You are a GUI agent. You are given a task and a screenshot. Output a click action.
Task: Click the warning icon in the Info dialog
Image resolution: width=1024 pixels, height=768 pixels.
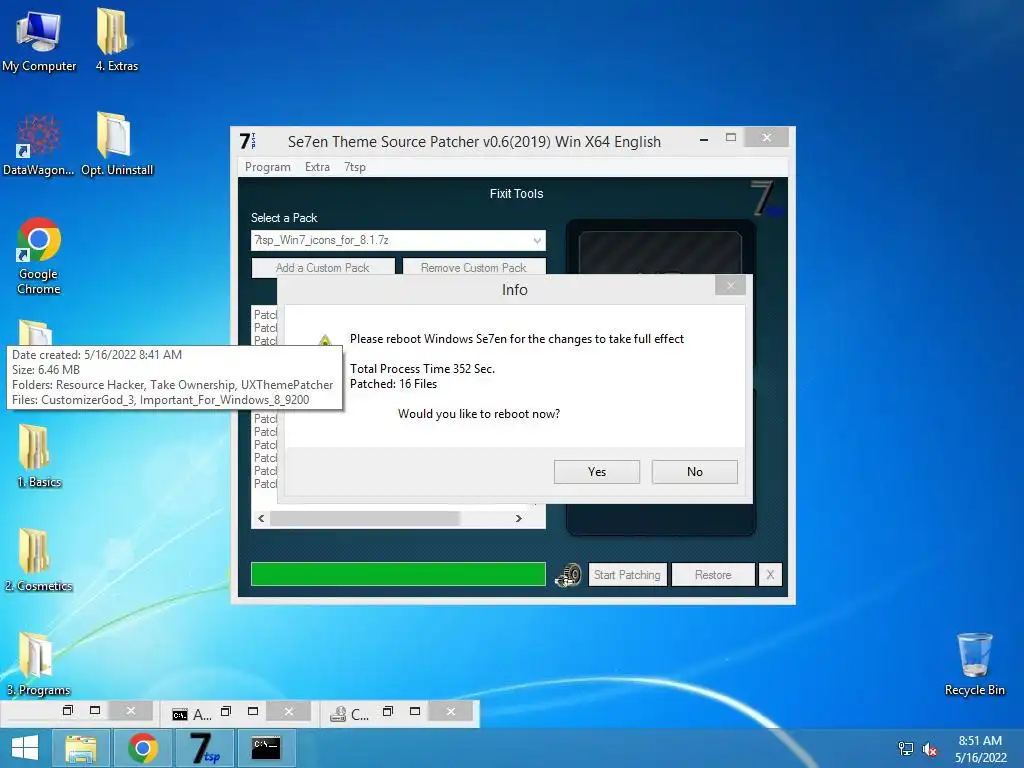point(325,340)
